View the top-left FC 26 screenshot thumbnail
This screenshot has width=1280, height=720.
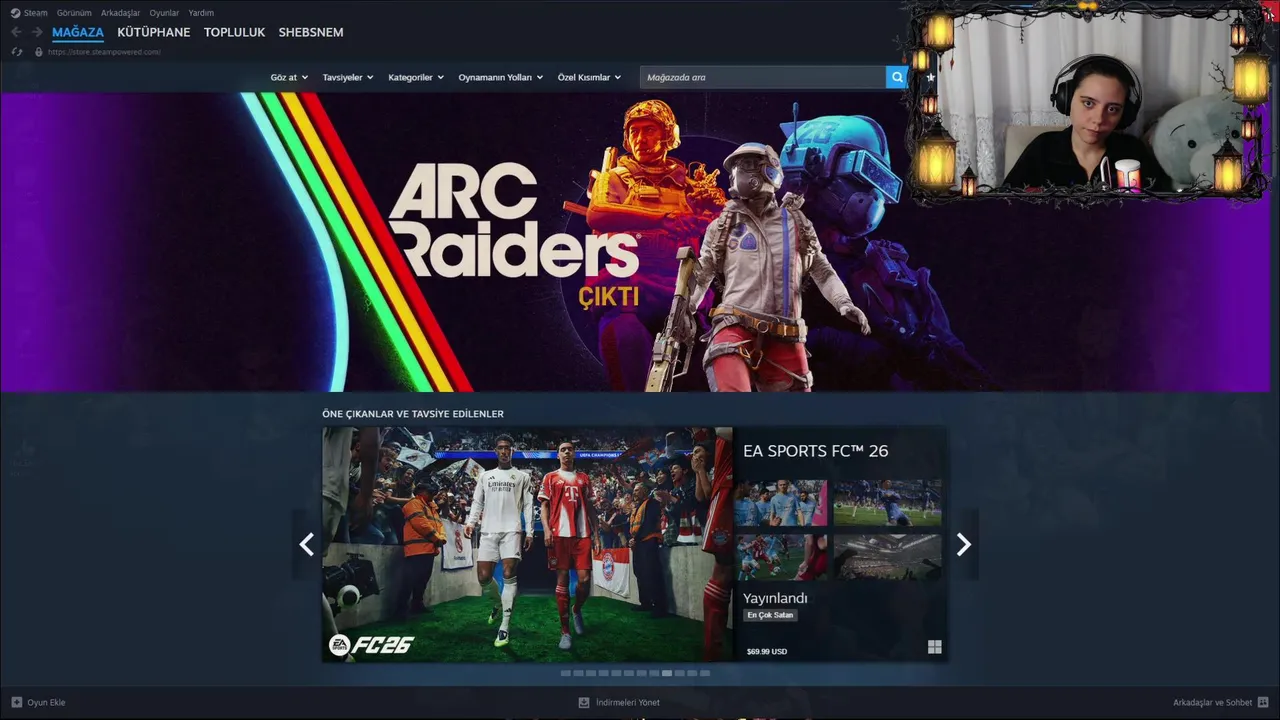[781, 503]
